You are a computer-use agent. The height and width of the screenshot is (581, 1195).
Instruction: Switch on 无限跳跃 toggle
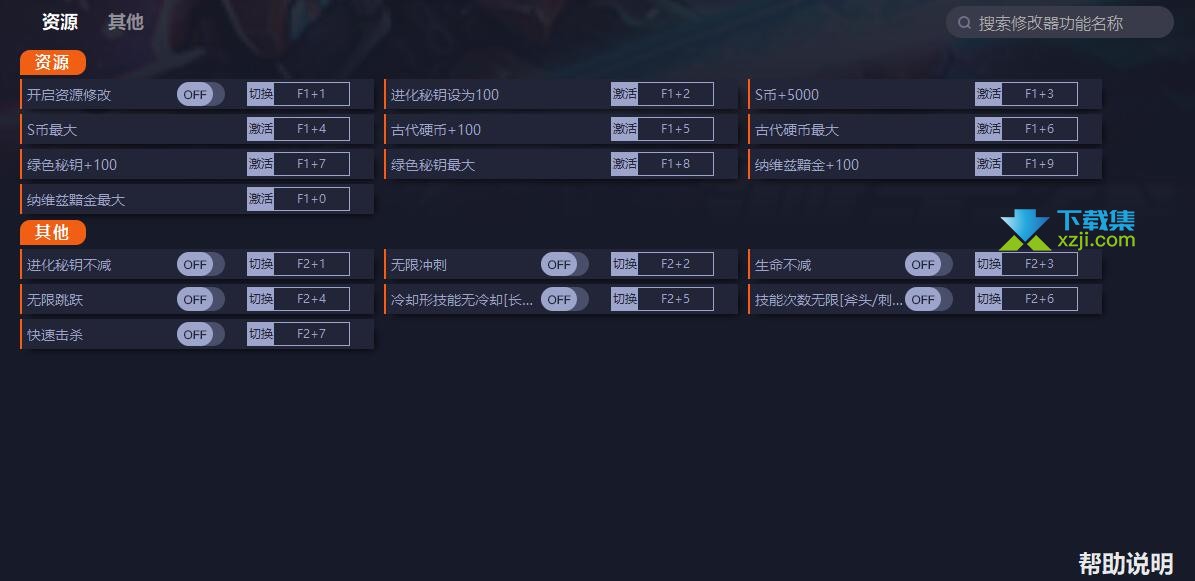200,300
